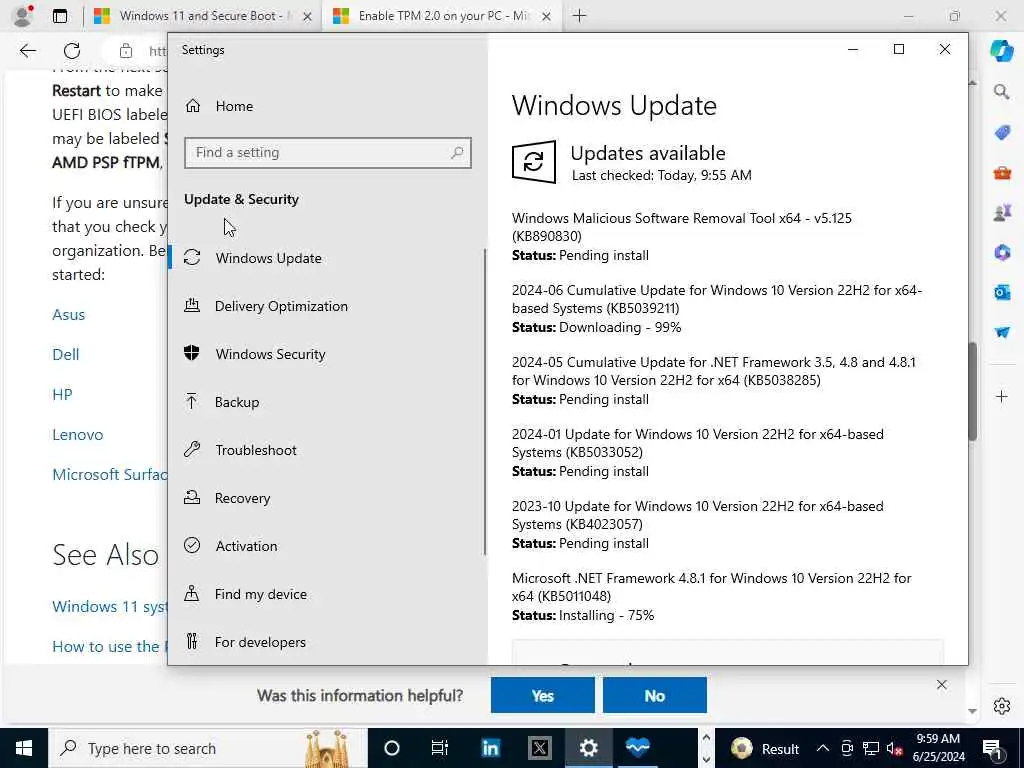Close the Enable TPM 2.0 tab

[x=547, y=17]
